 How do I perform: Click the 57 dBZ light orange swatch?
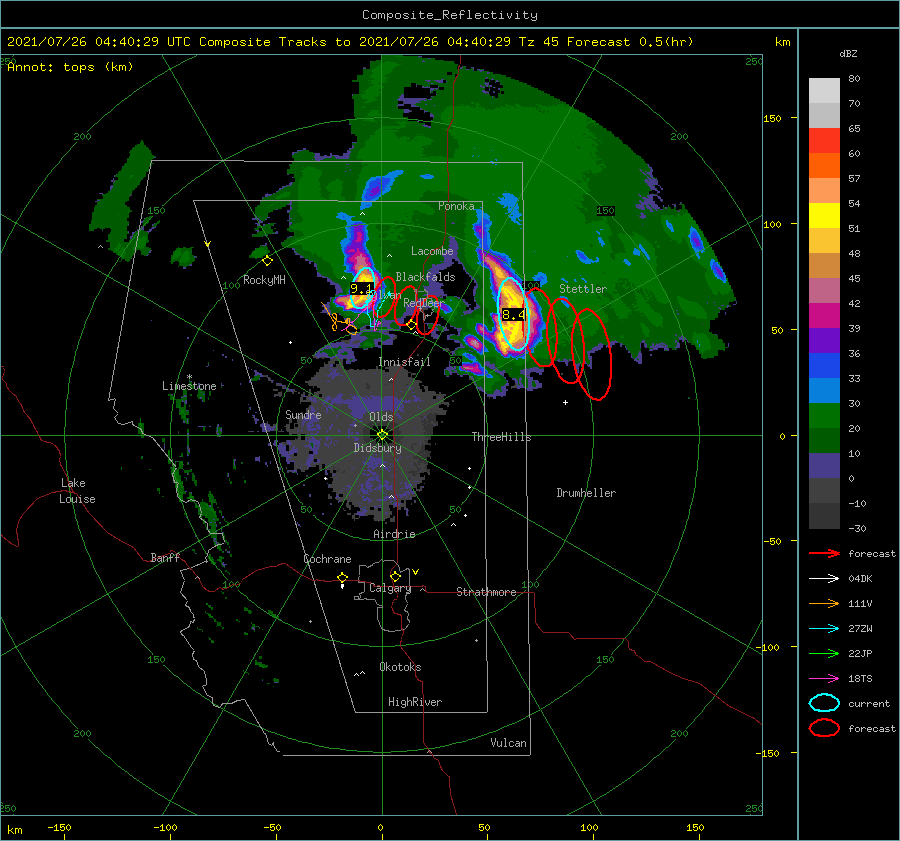click(824, 190)
